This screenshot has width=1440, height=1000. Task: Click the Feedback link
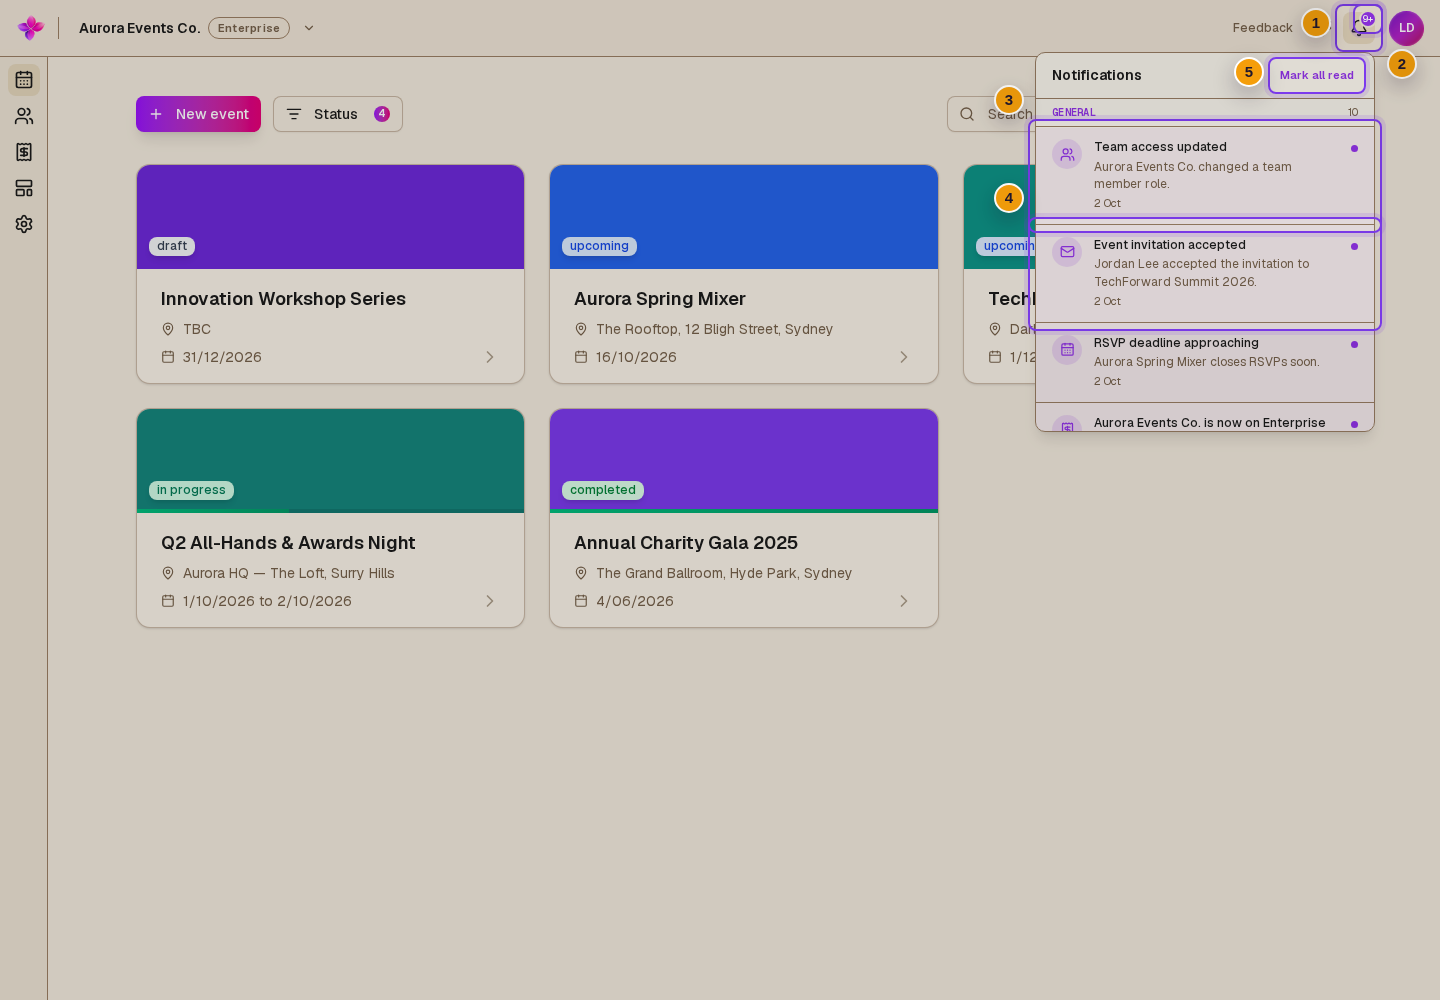1262,28
